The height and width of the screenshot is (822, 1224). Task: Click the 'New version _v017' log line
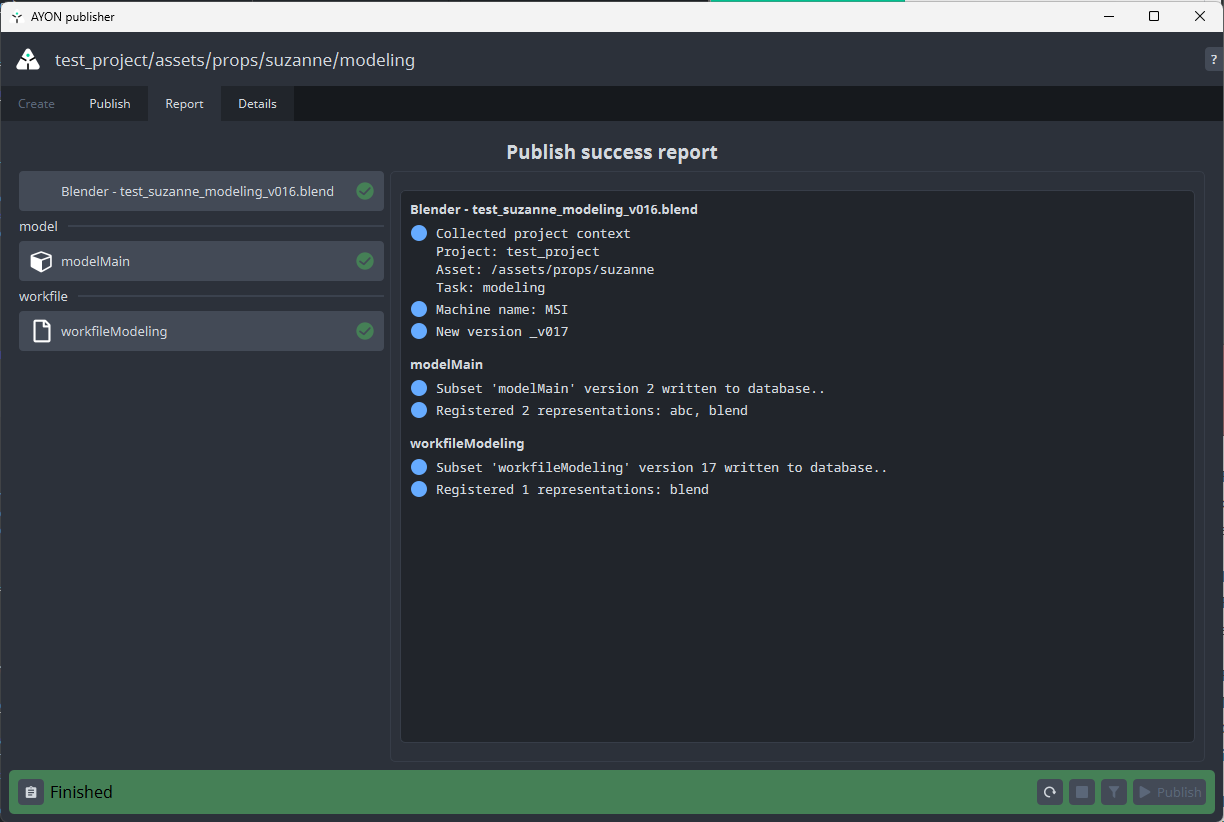(x=502, y=332)
